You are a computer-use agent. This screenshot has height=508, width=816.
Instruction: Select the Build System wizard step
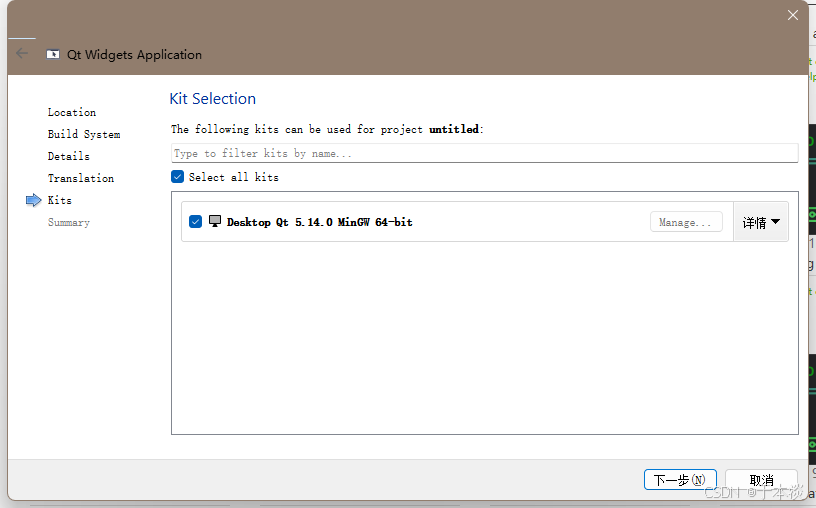(x=84, y=134)
